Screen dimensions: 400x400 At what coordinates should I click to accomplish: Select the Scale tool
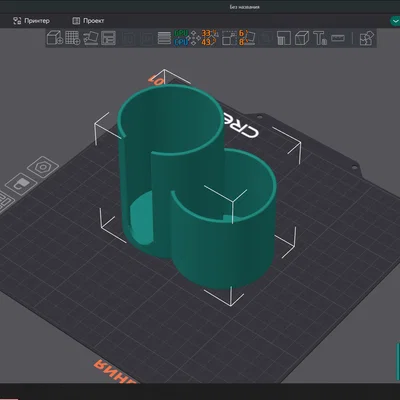pos(229,38)
